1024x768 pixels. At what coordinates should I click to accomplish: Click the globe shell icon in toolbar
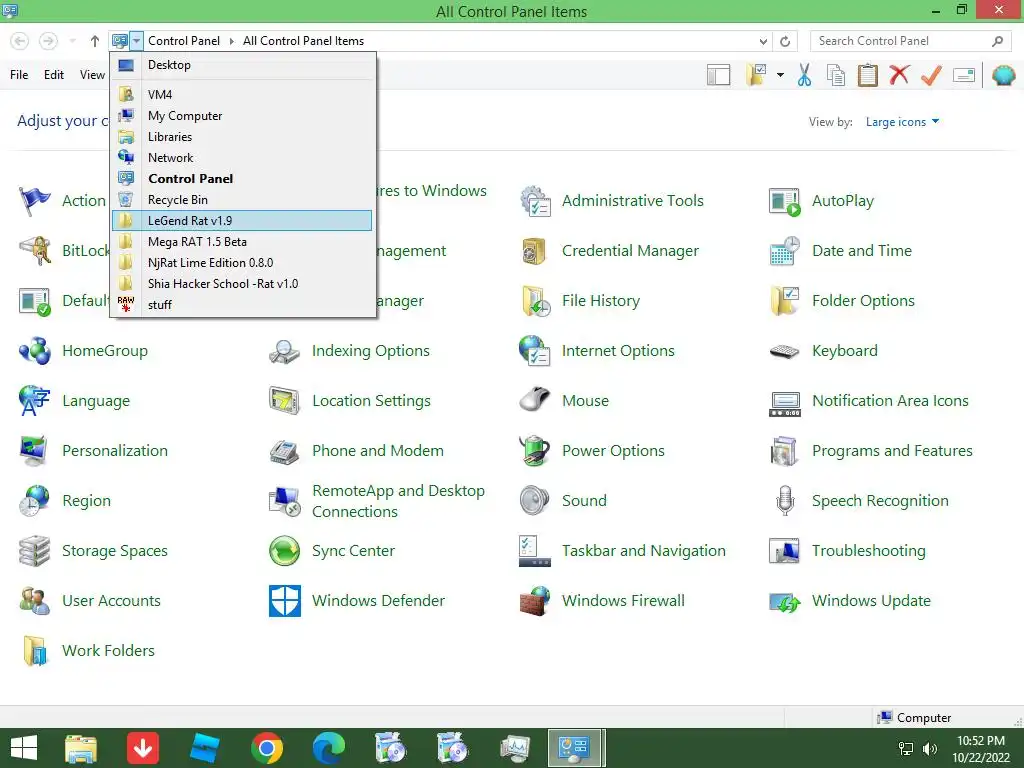(x=1003, y=75)
